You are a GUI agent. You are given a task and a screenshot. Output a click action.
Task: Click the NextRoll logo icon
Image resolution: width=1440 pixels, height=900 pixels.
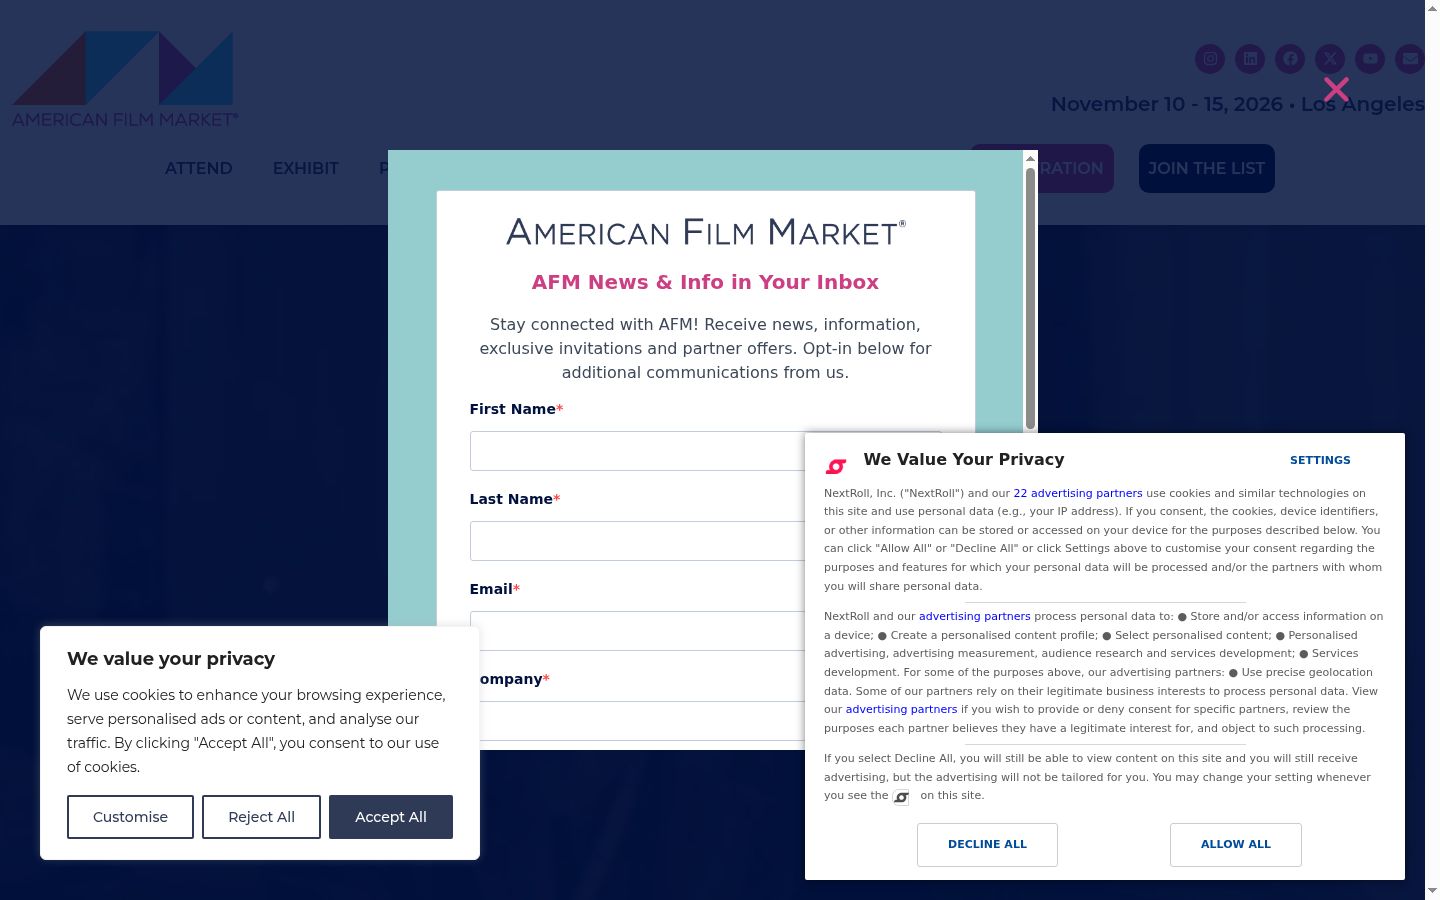tap(836, 466)
